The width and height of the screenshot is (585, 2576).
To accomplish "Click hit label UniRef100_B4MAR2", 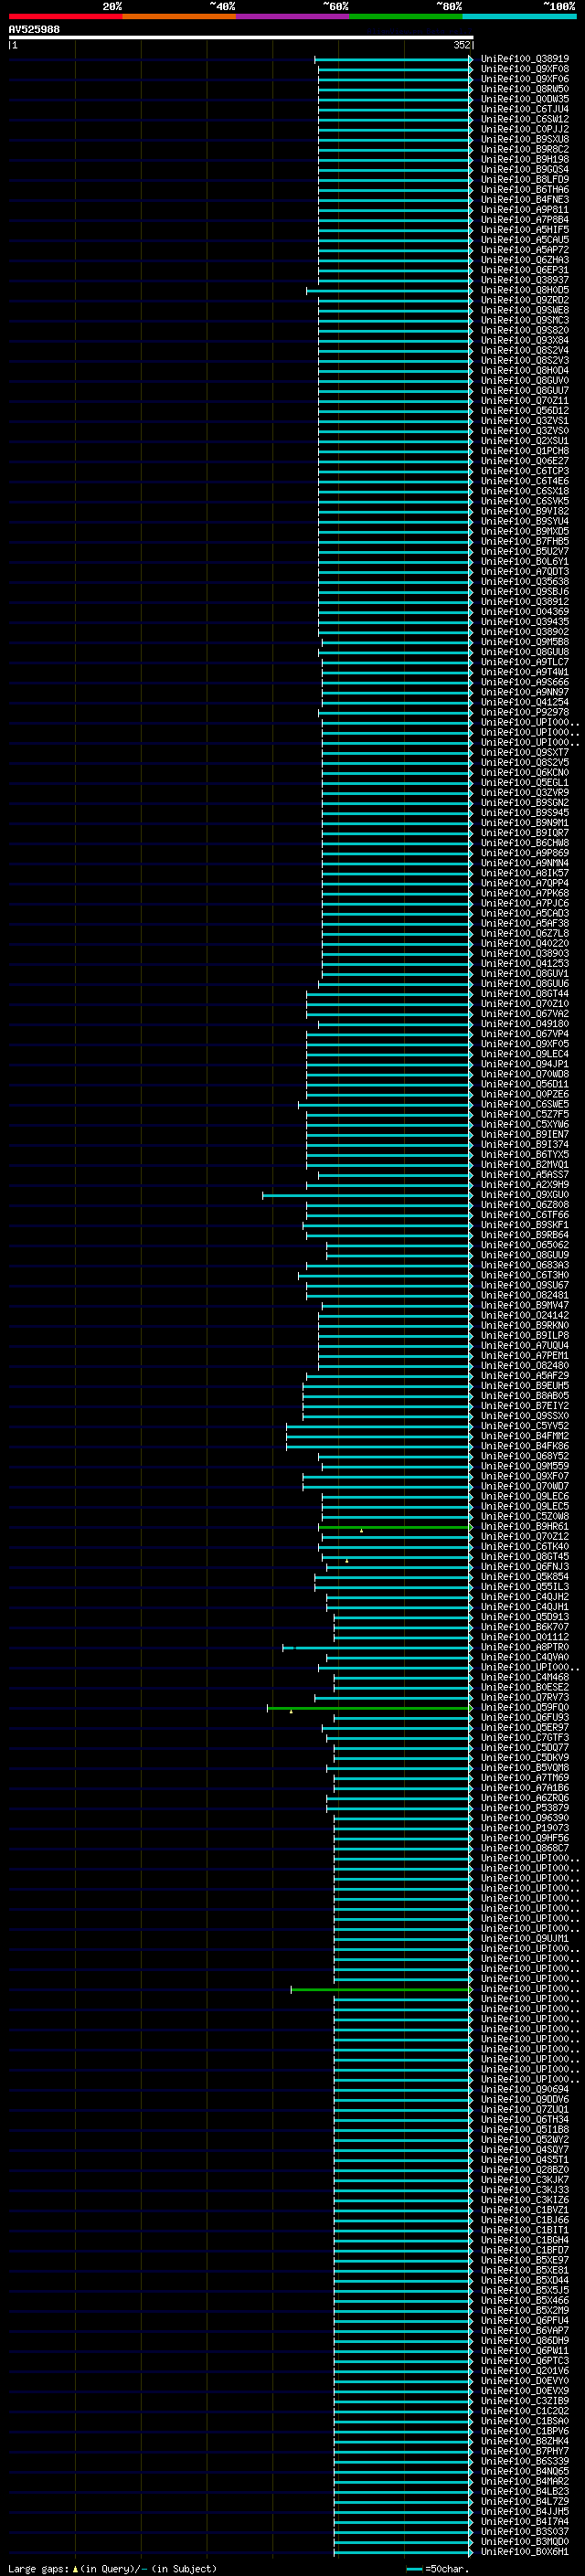I will tap(525, 2481).
